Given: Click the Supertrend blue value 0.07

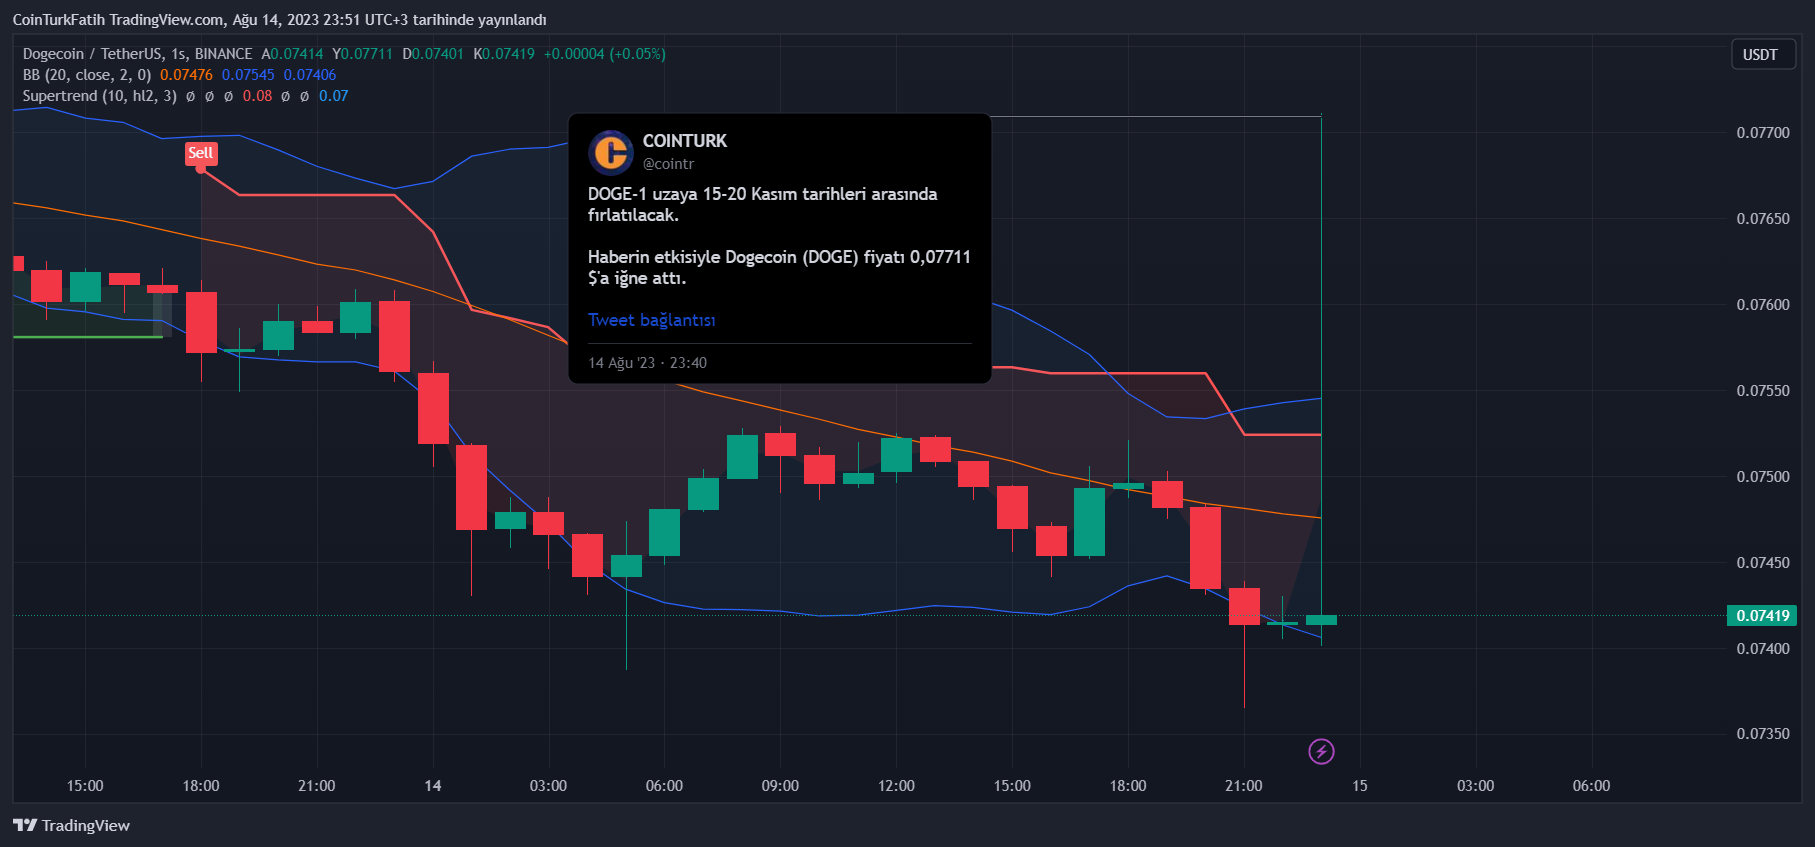Looking at the screenshot, I should (334, 96).
